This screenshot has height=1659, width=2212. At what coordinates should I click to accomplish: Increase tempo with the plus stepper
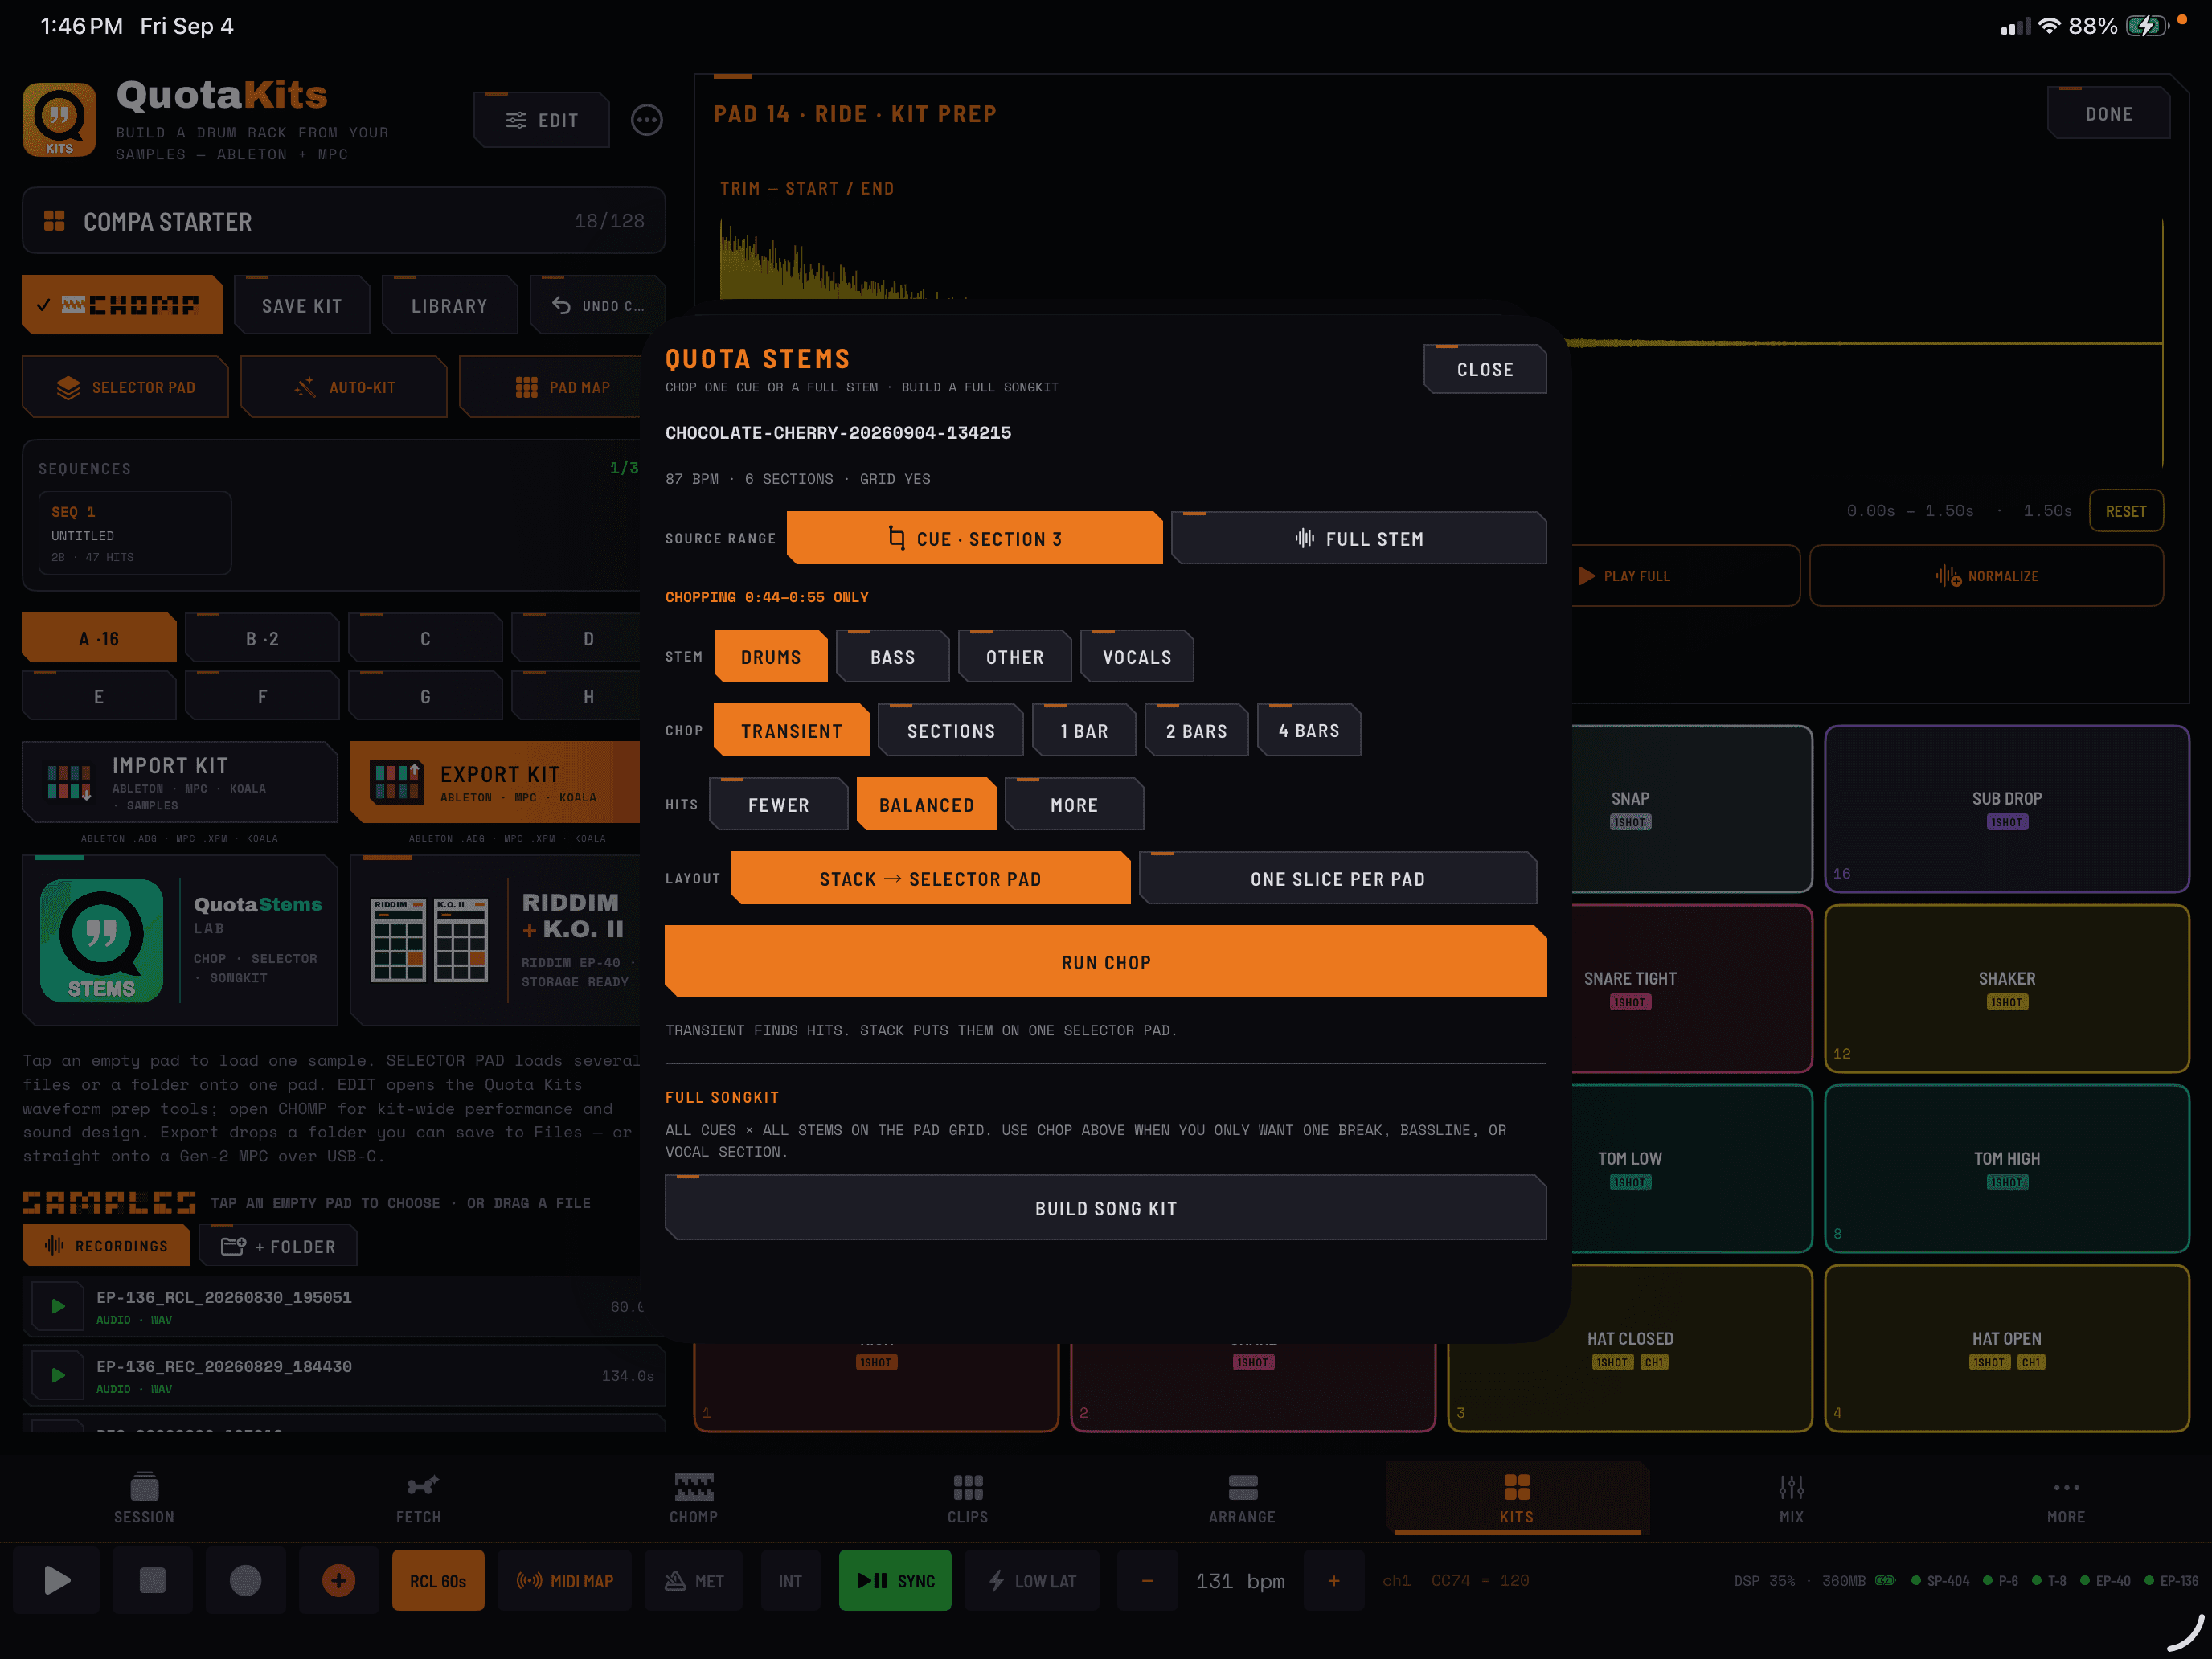(x=1333, y=1580)
